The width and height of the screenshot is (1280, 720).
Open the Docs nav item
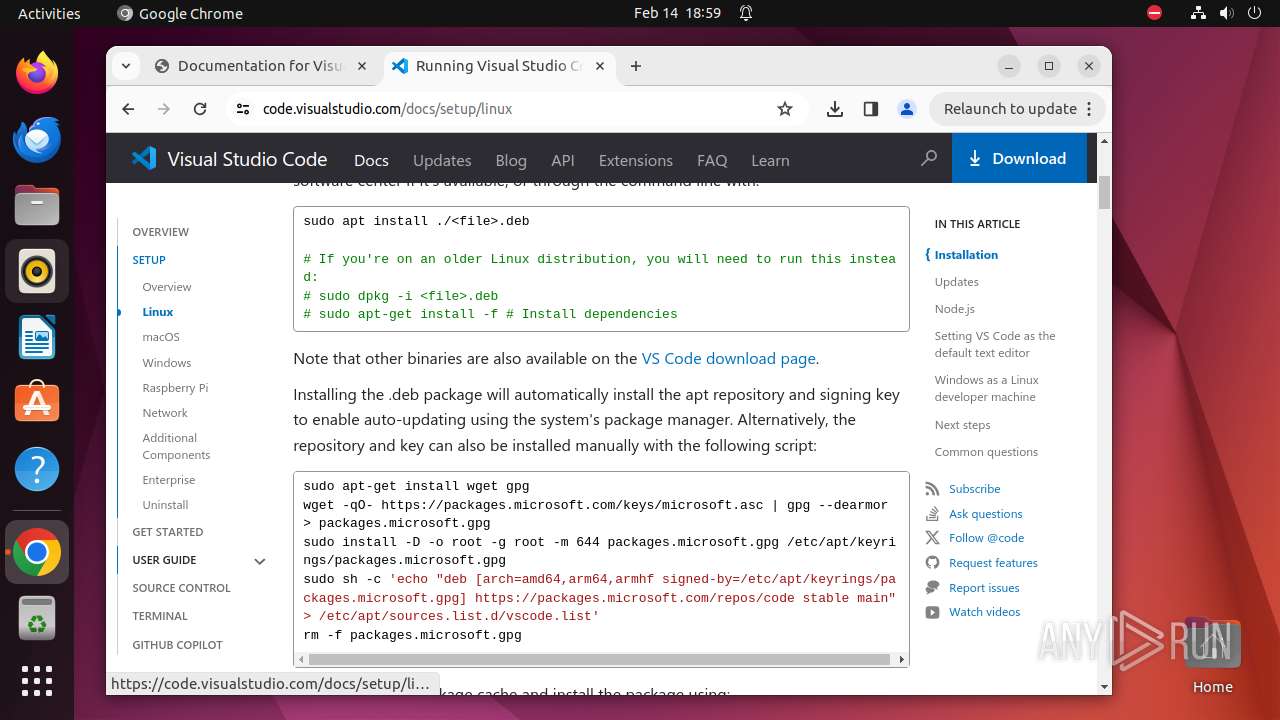(x=371, y=160)
